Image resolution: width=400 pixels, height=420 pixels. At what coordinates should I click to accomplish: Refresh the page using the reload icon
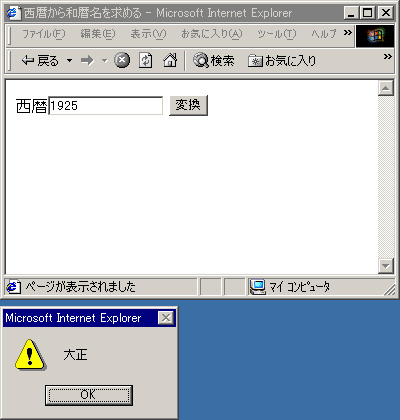[146, 61]
